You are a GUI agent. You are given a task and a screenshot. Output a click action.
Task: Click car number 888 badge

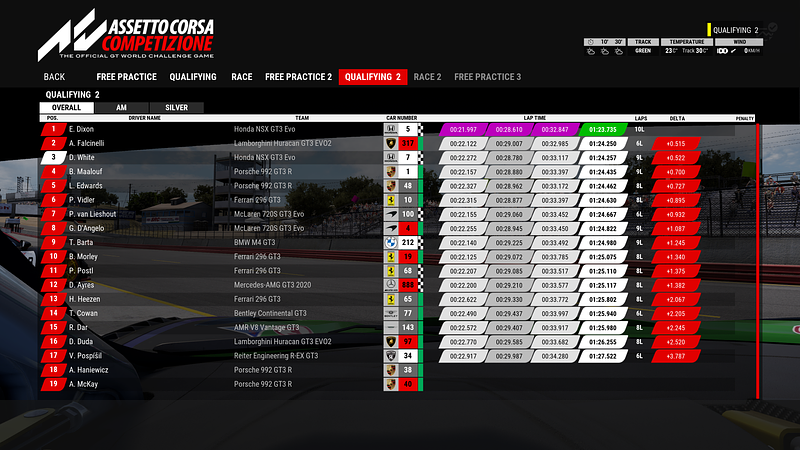[408, 285]
